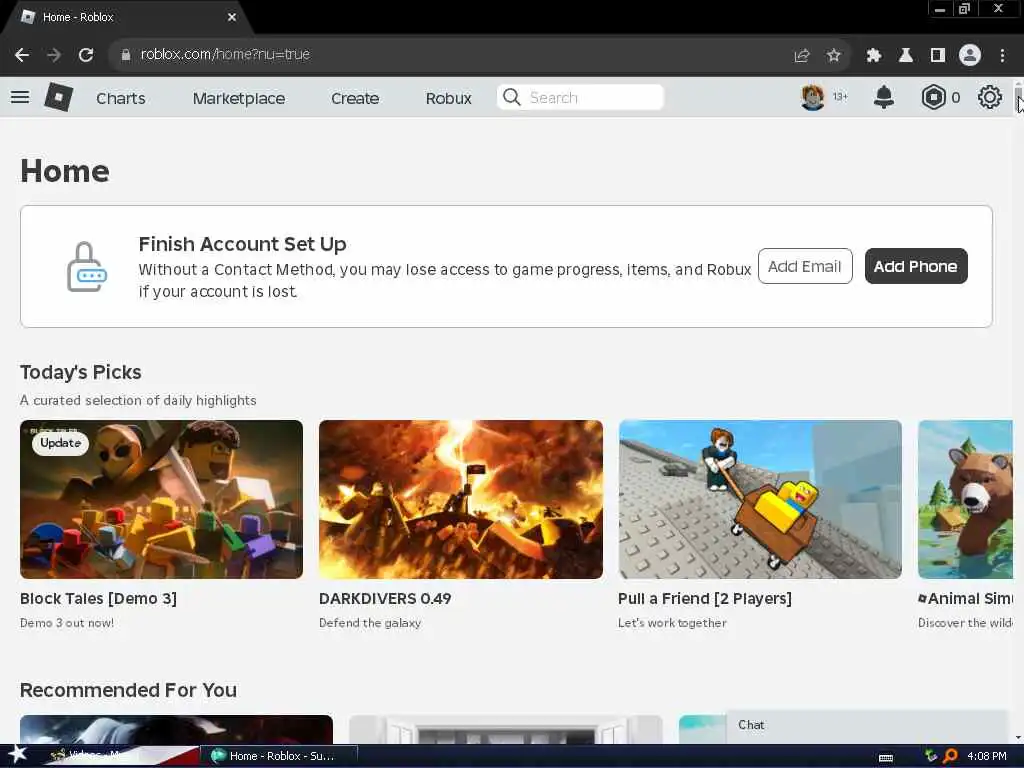This screenshot has width=1024, height=768.
Task: Open the settings gear in Roblox header
Action: 989,97
